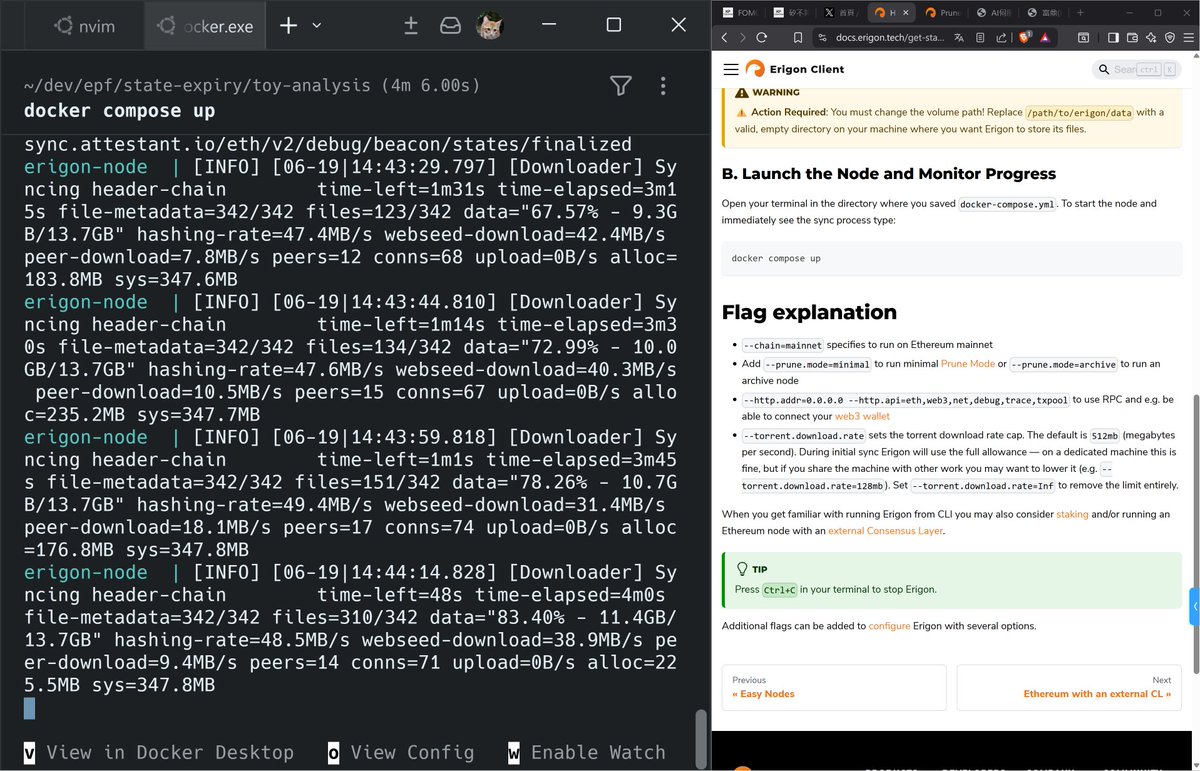Switch to the Prune browser tab

pos(943,13)
